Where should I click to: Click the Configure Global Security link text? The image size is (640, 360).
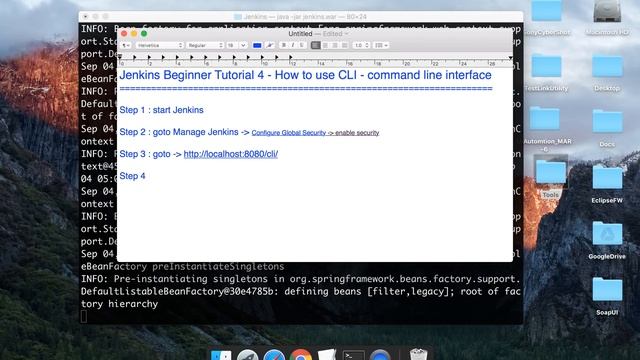[x=289, y=133]
